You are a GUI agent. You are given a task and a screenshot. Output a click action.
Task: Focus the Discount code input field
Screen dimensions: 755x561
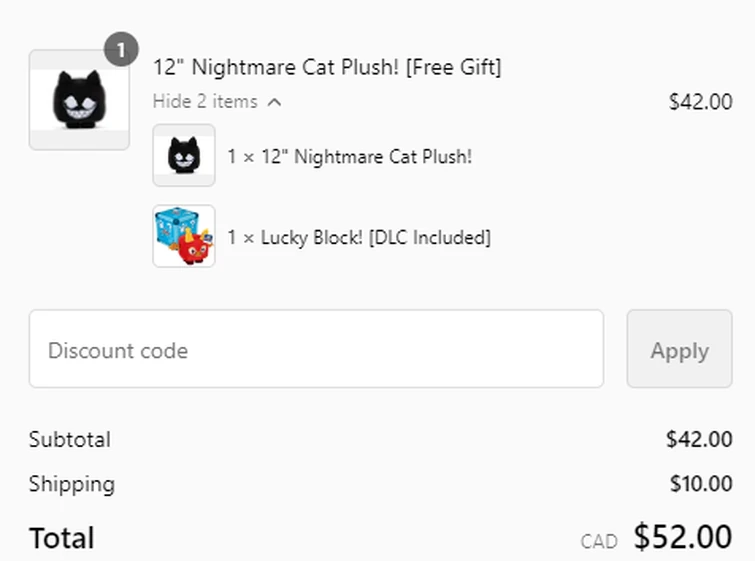[316, 349]
